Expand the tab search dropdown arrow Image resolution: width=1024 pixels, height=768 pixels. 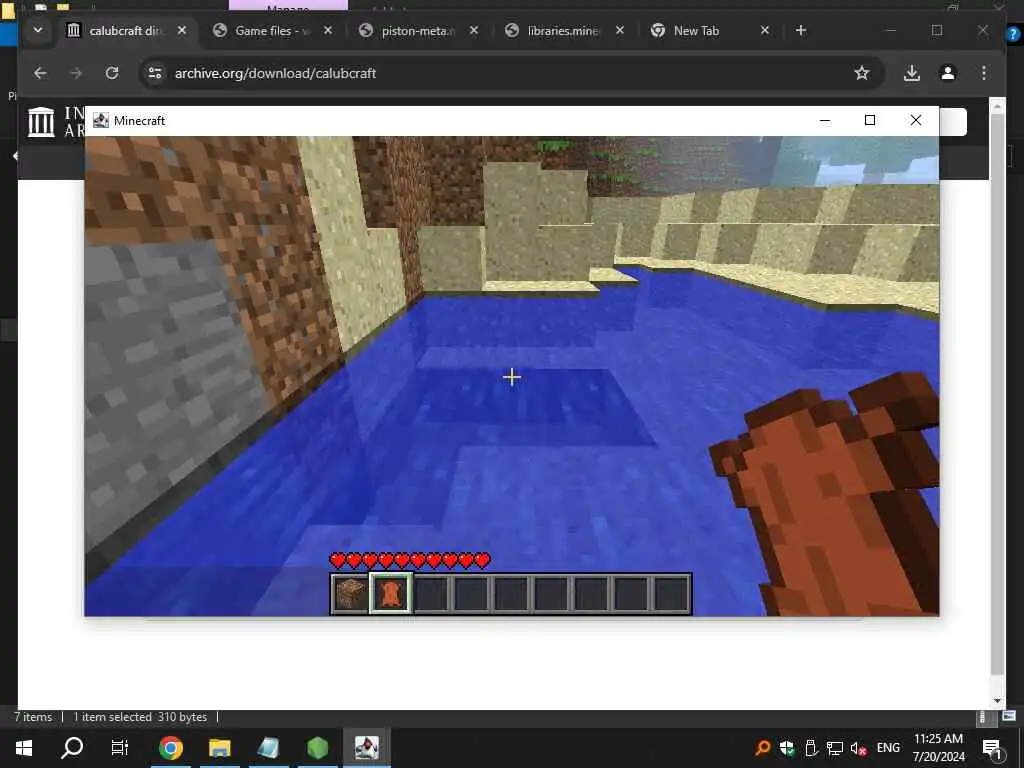[38, 30]
